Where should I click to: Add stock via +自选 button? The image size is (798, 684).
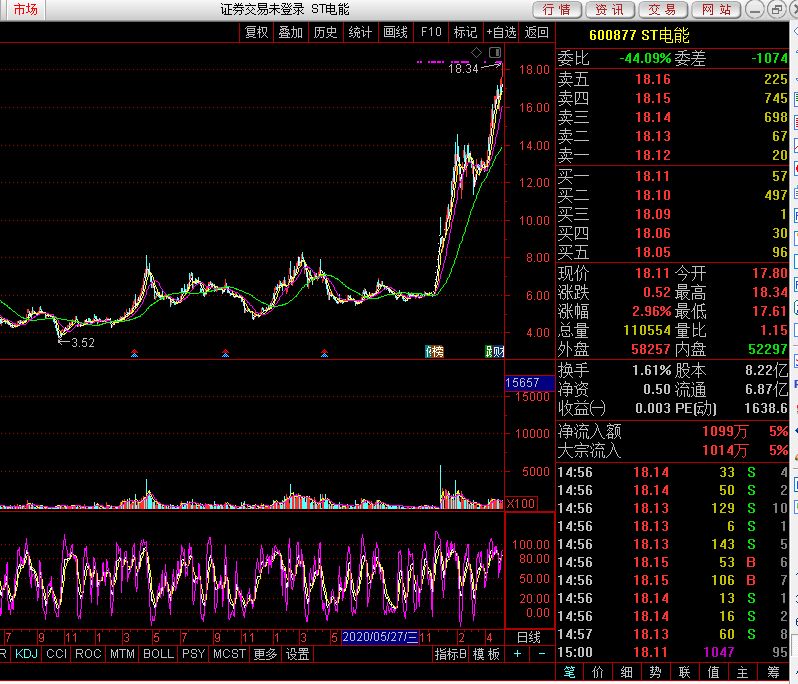(x=501, y=32)
